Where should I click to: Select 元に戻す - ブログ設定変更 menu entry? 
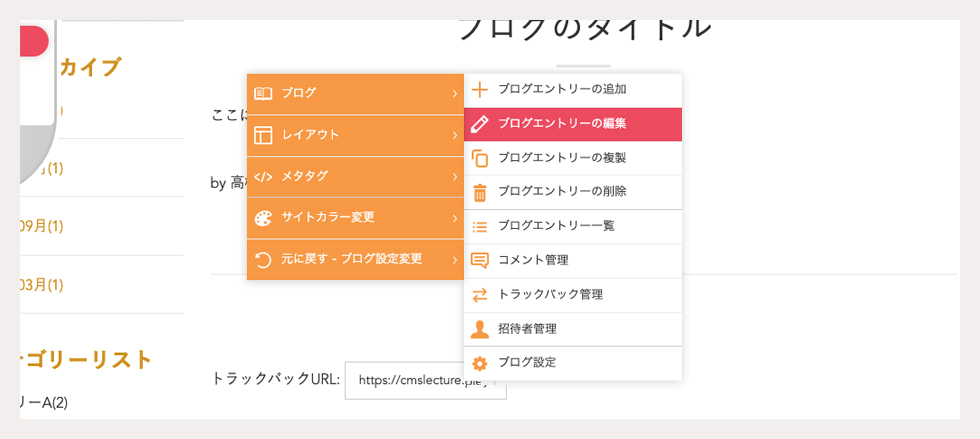point(355,260)
